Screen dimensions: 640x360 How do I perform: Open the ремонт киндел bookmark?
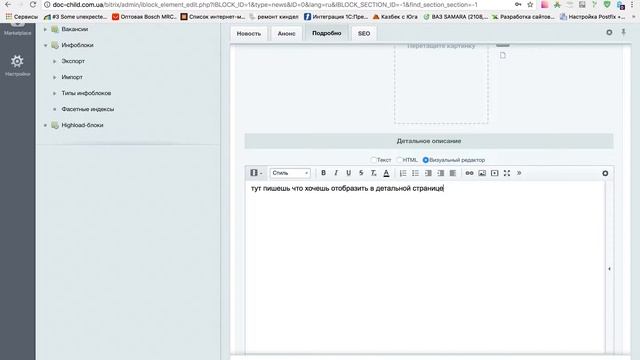[274, 17]
